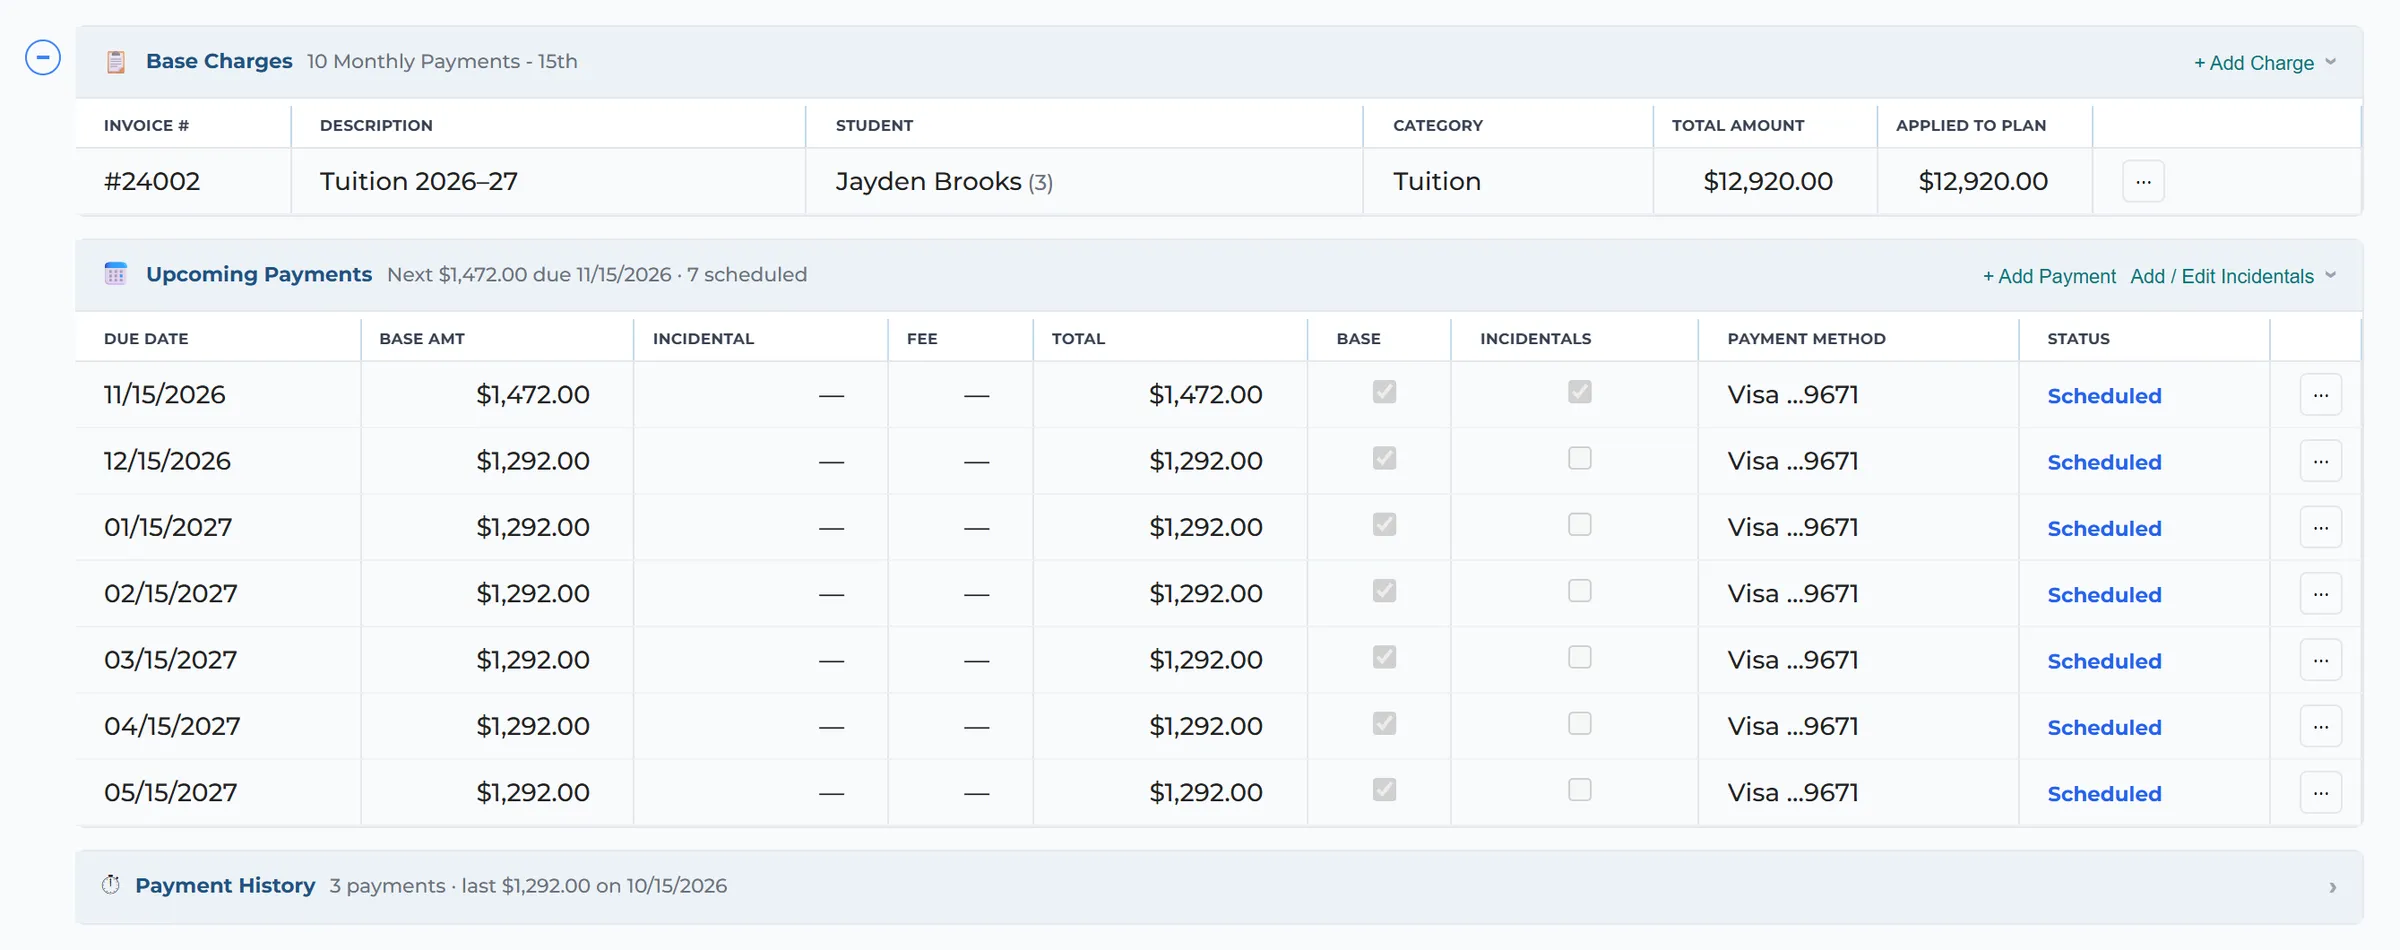Click the Upcoming Payments calendar icon
The height and width of the screenshot is (950, 2400).
[x=116, y=274]
